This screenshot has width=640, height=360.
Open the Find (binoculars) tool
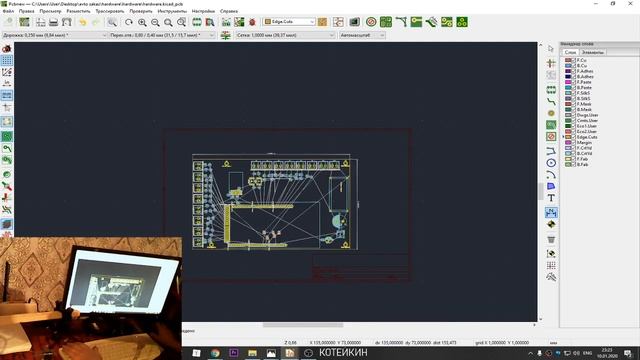click(x=112, y=22)
